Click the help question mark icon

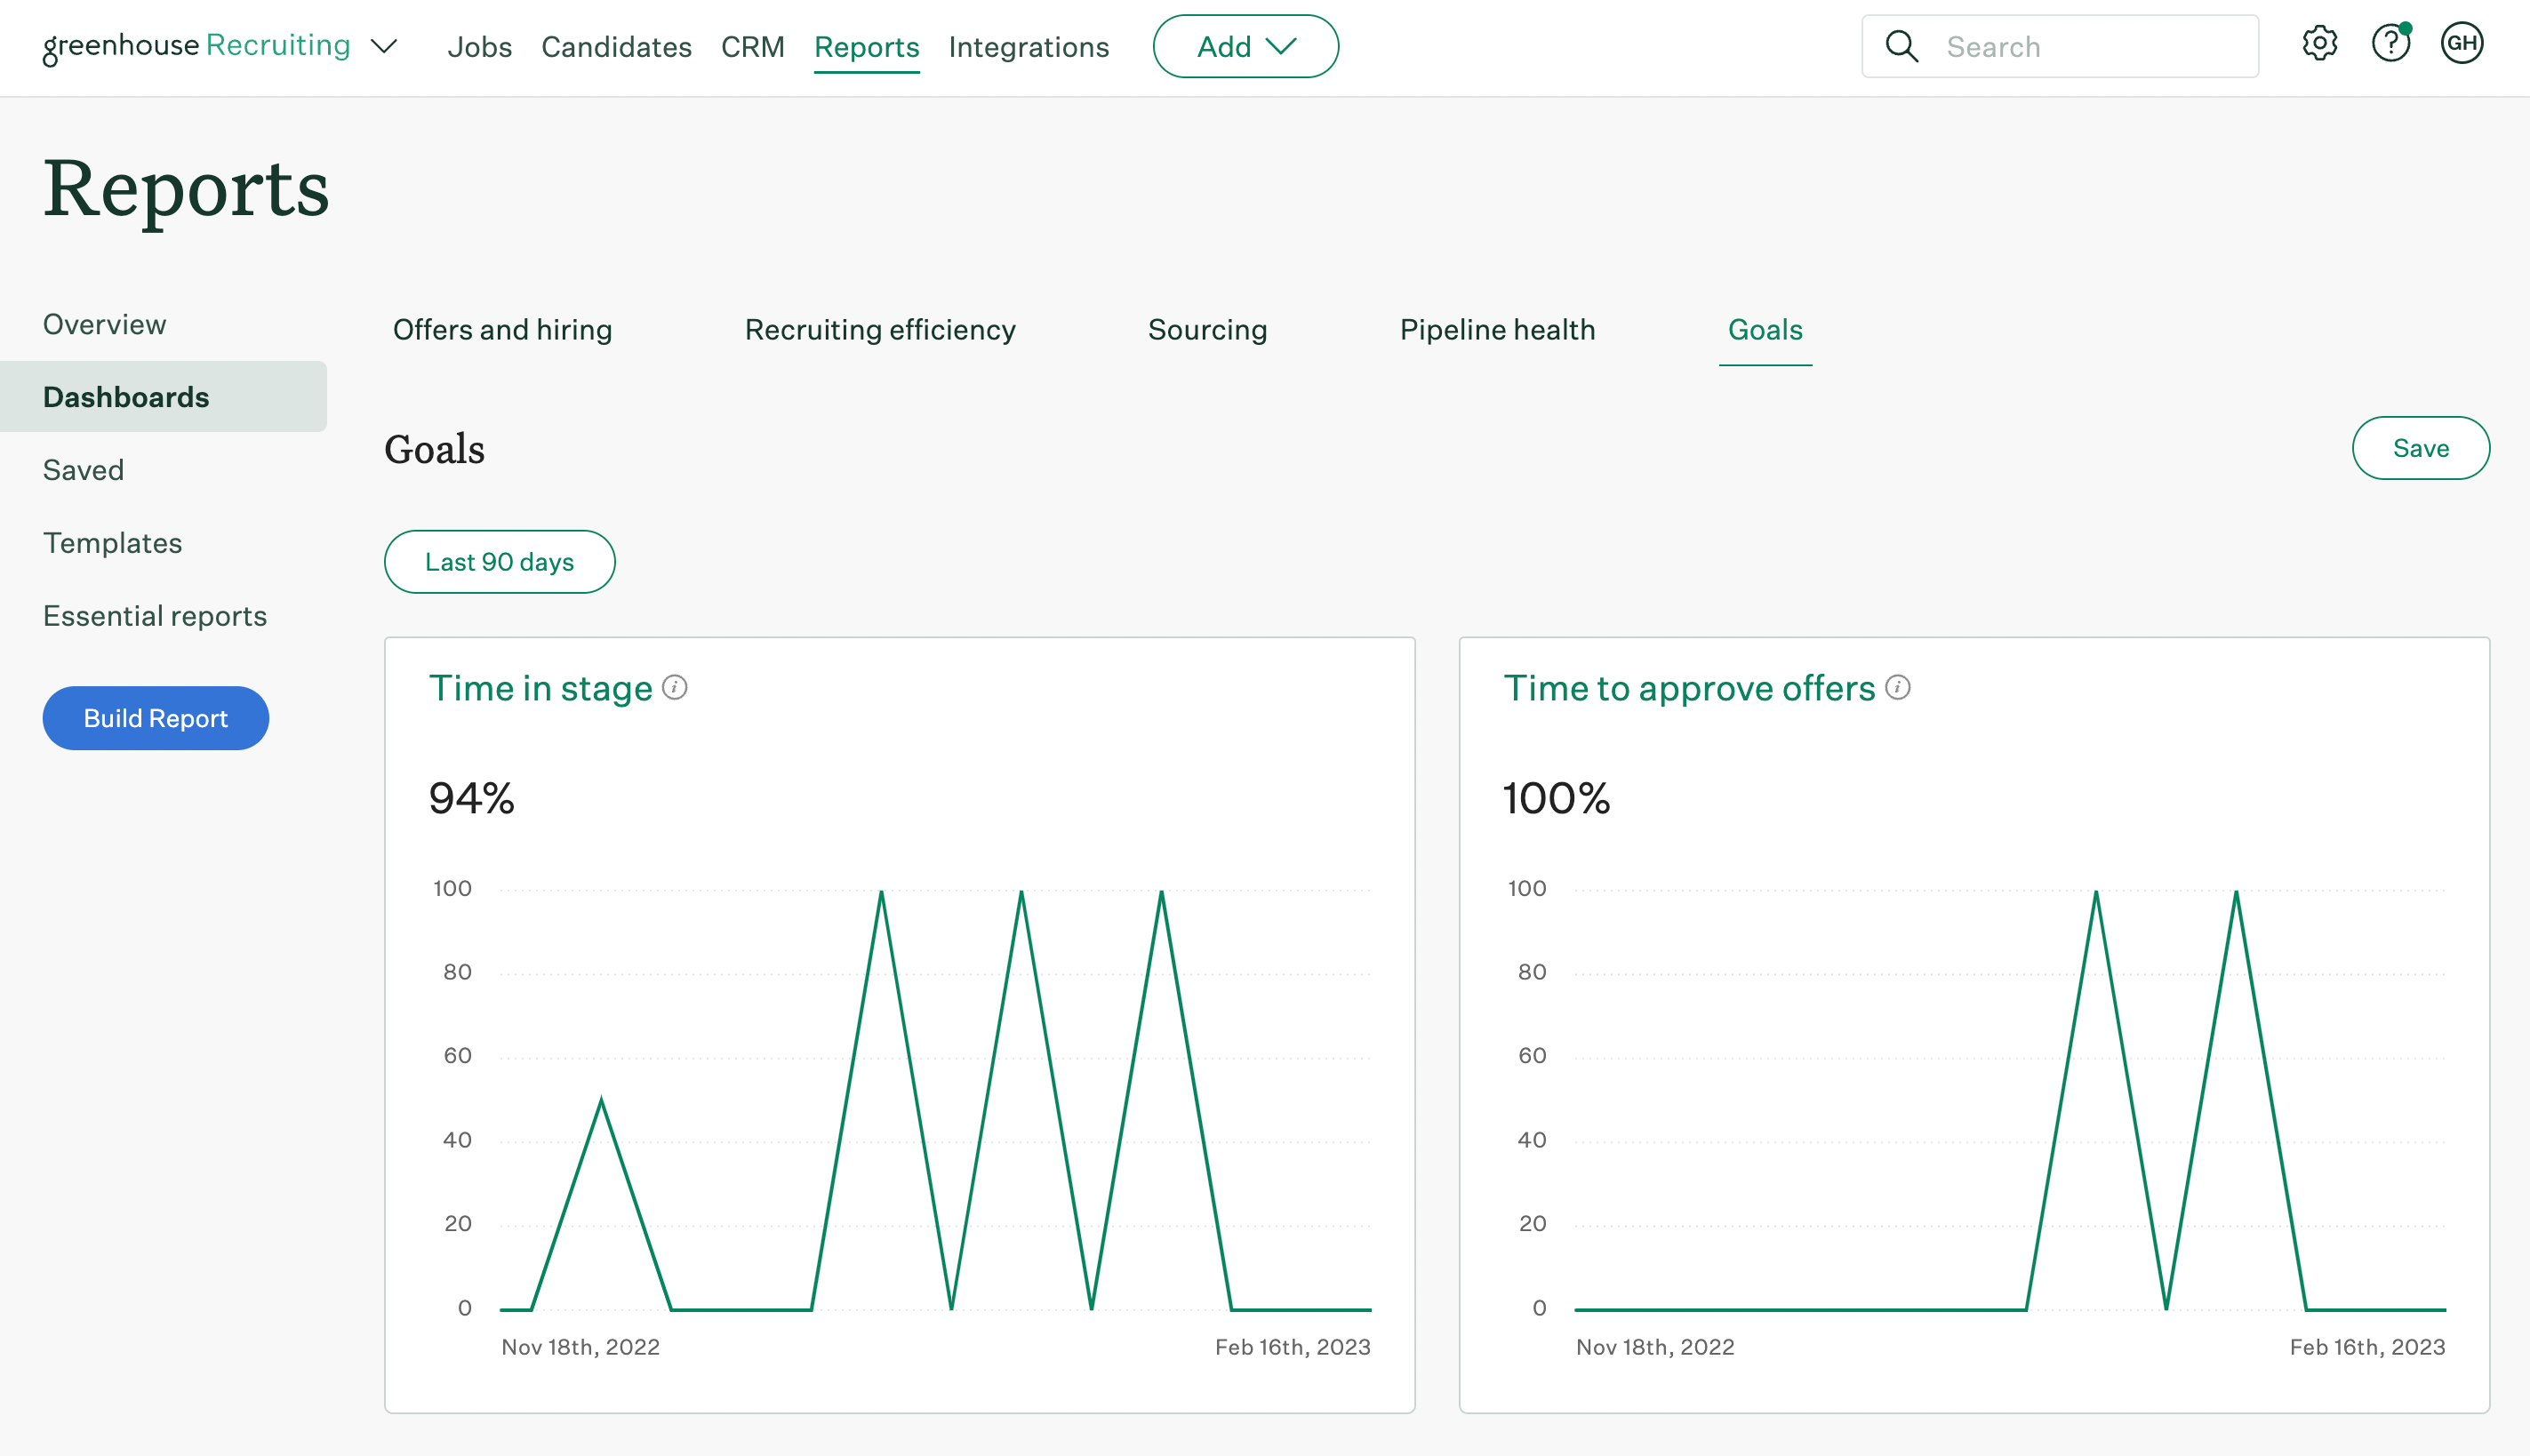(2390, 44)
